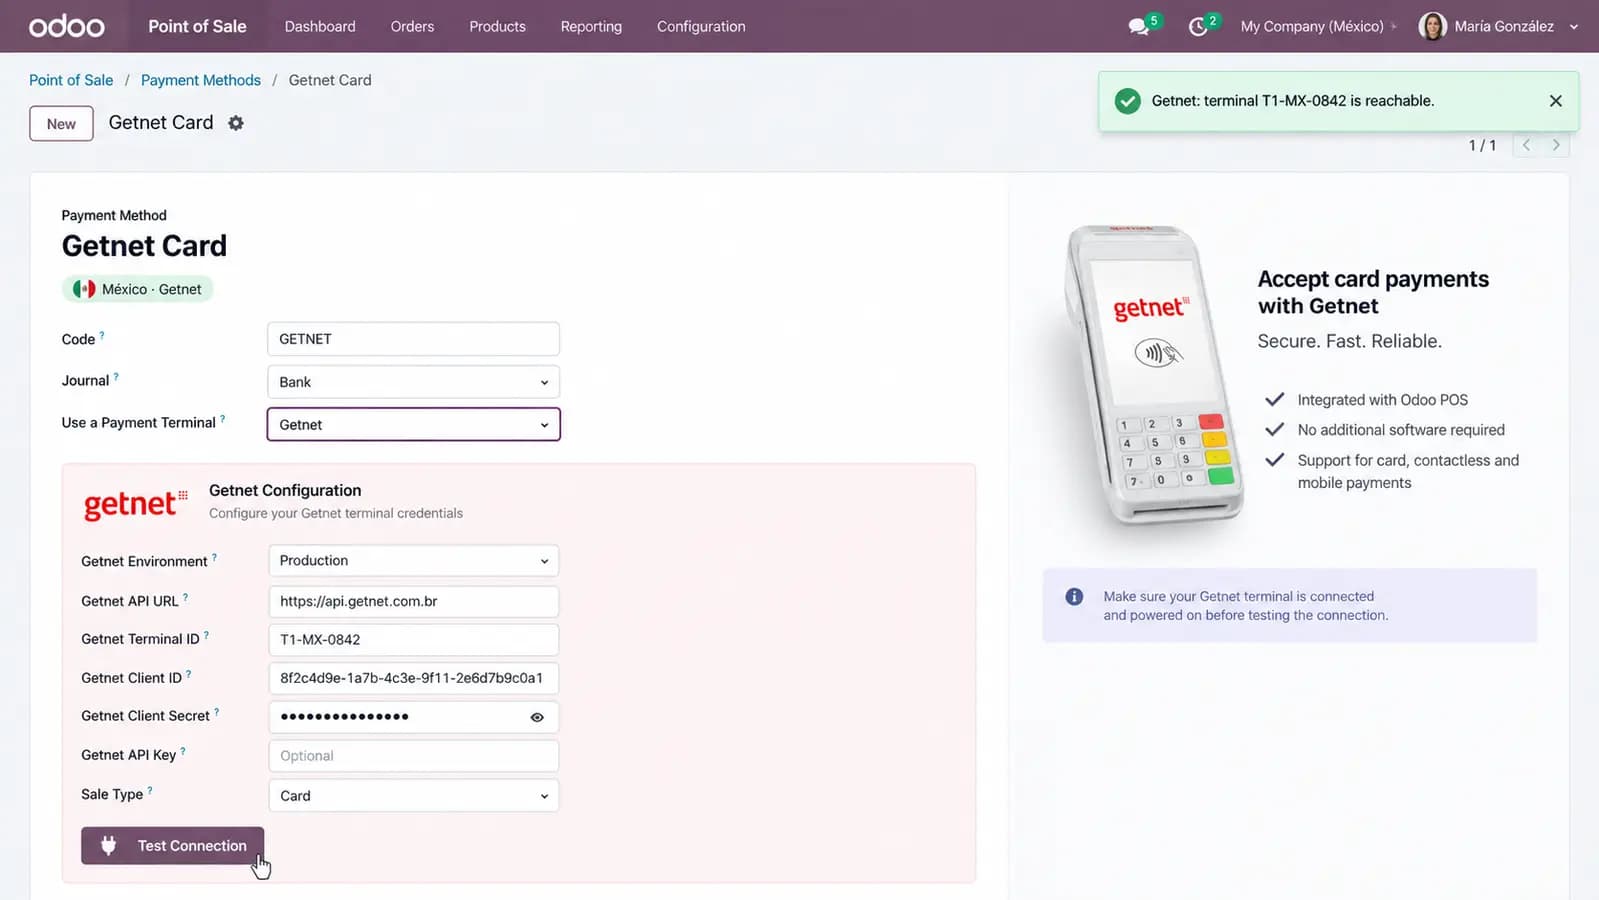Click the Odoo logo

tap(66, 26)
